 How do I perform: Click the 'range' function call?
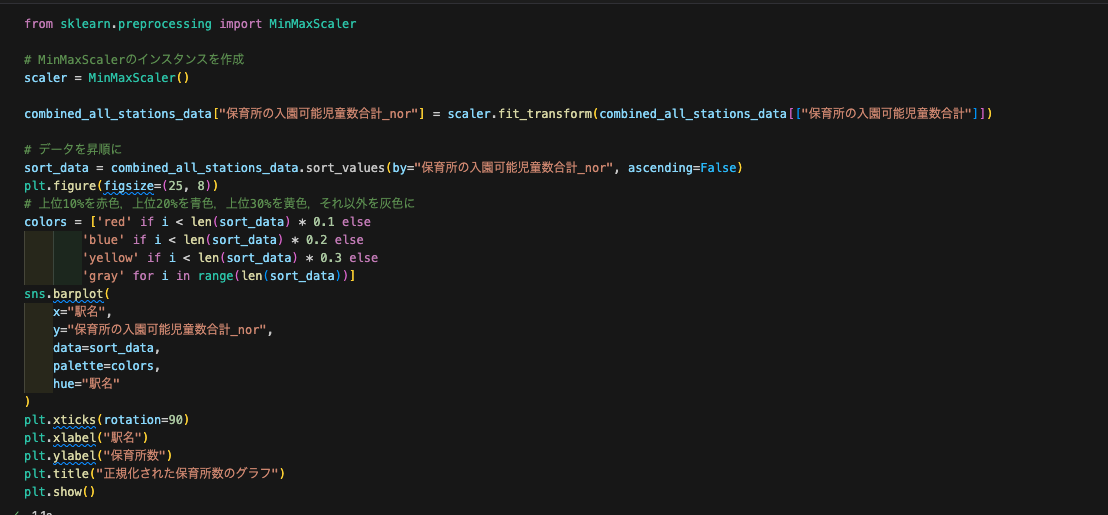coord(215,276)
